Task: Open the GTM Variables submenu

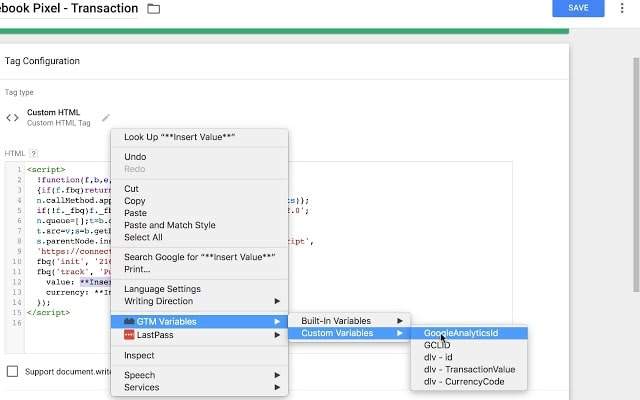Action: [200, 321]
